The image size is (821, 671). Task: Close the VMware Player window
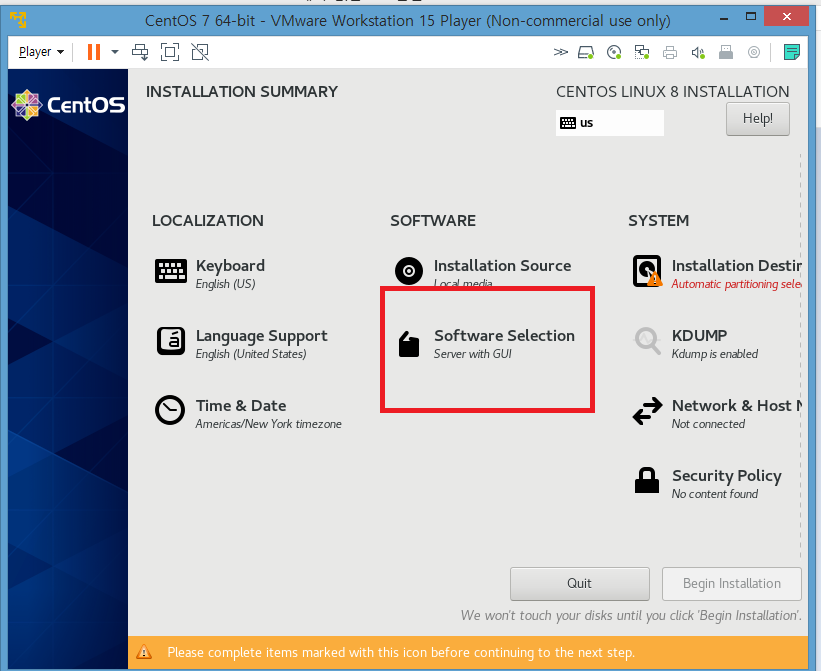pyautogui.click(x=786, y=17)
